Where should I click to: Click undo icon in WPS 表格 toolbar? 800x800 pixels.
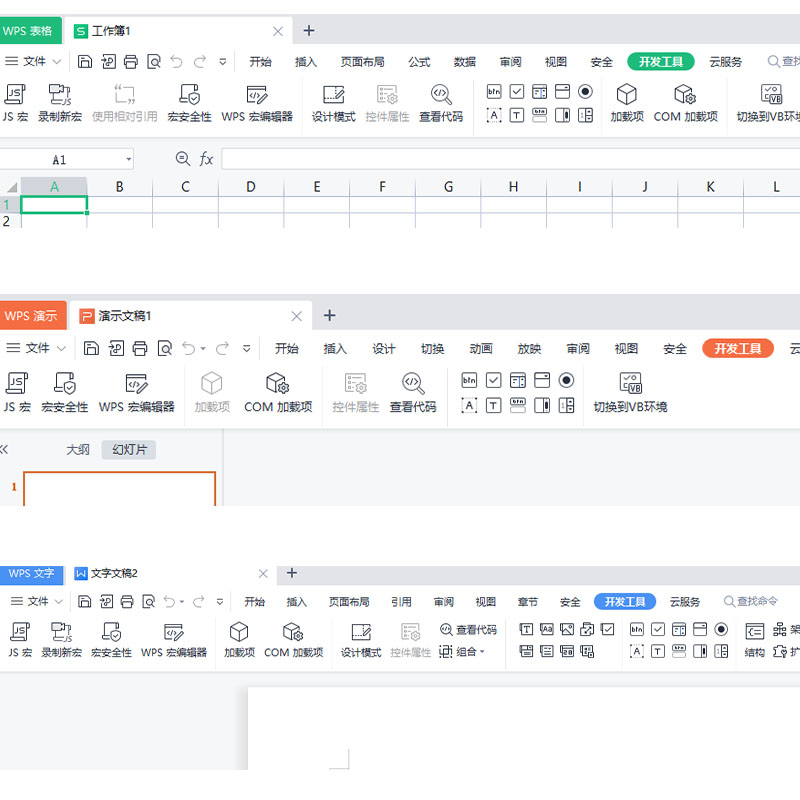point(177,62)
